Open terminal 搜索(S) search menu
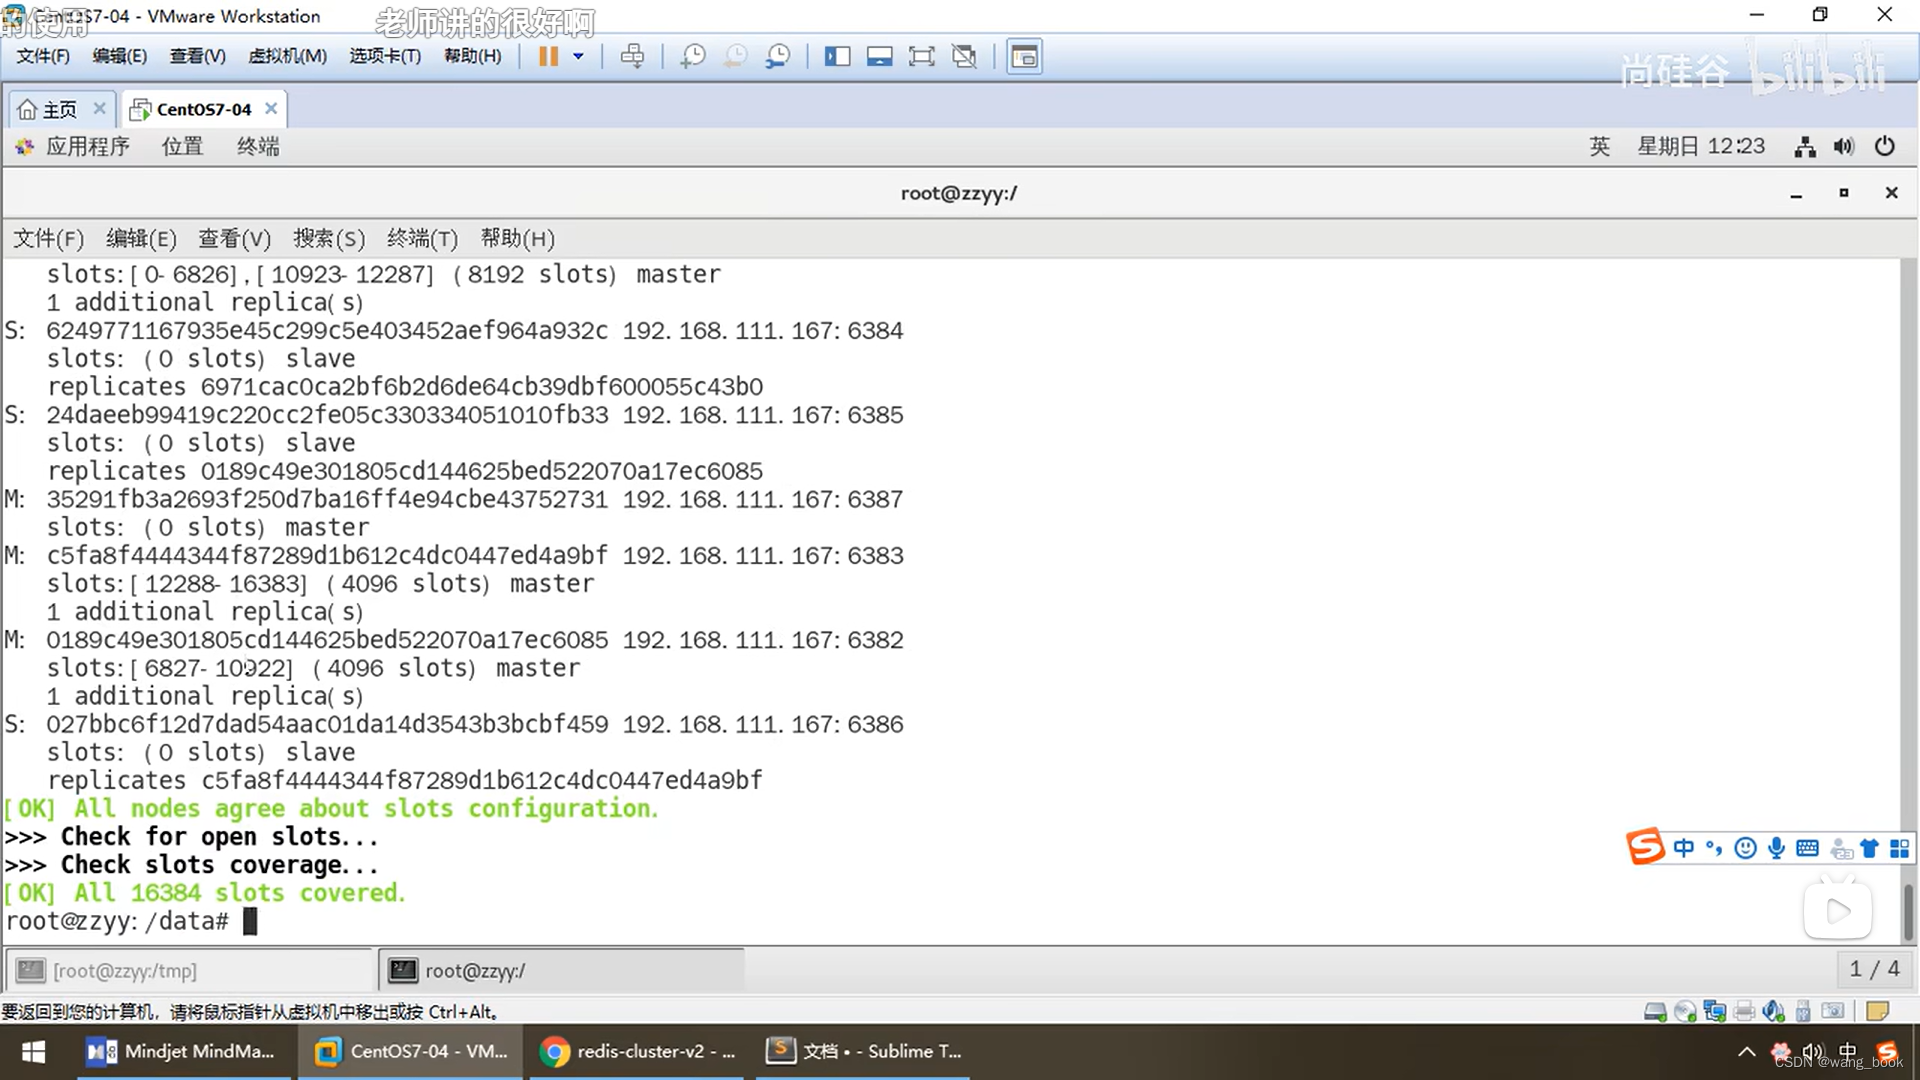 (x=328, y=238)
